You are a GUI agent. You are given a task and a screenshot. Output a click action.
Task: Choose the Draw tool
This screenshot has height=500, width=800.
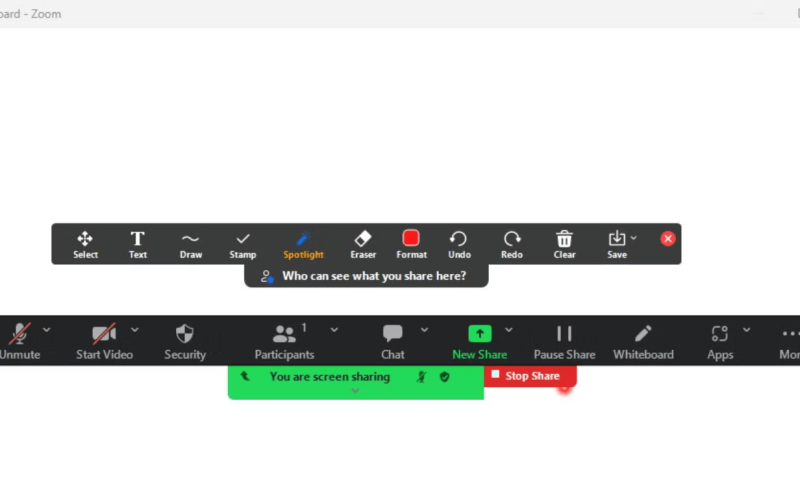(190, 244)
